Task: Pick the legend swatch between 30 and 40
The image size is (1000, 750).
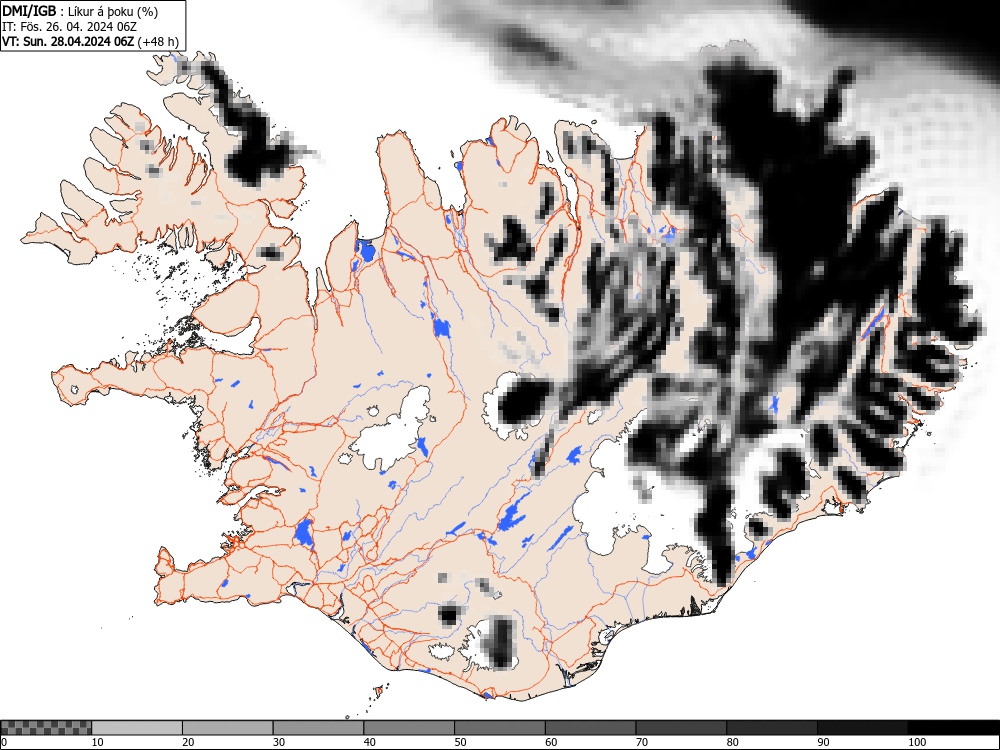Action: click(318, 728)
